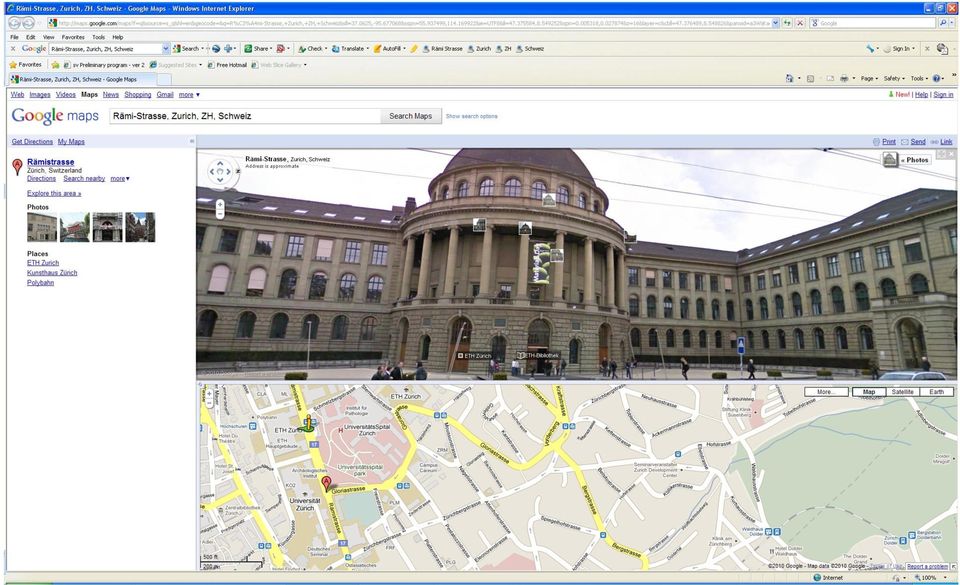Click the Google Toolbar Search button
This screenshot has width=960, height=585.
(186, 48)
